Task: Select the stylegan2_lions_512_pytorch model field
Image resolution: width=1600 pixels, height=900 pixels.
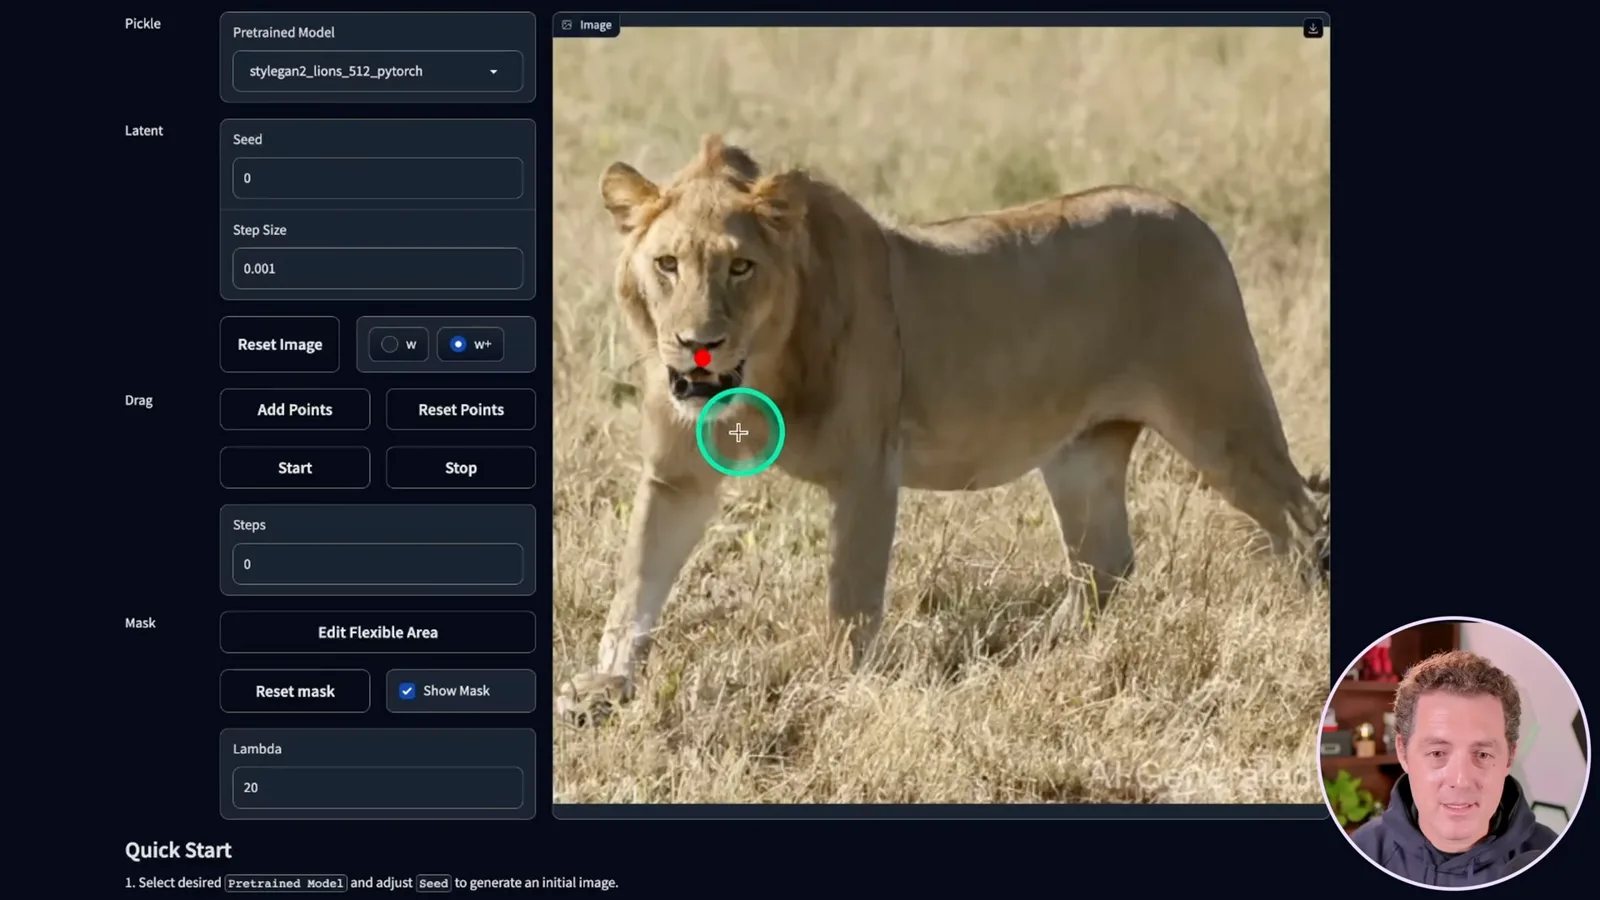Action: click(x=377, y=71)
